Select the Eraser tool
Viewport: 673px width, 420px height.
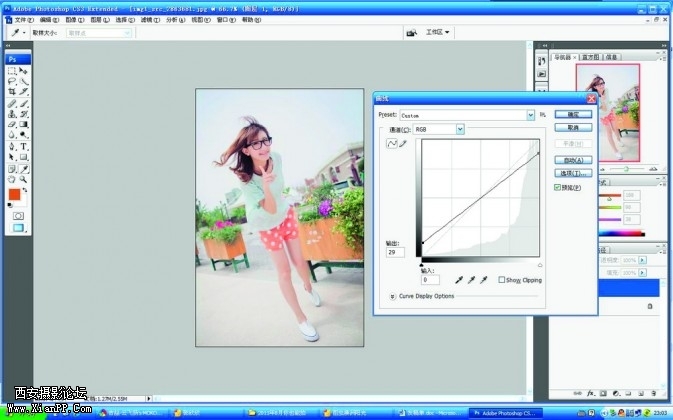click(x=12, y=124)
